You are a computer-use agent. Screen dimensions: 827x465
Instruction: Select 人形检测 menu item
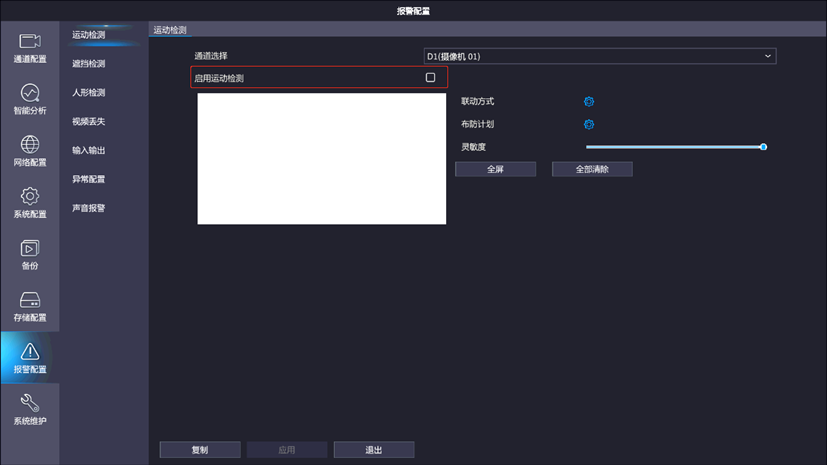tap(89, 93)
